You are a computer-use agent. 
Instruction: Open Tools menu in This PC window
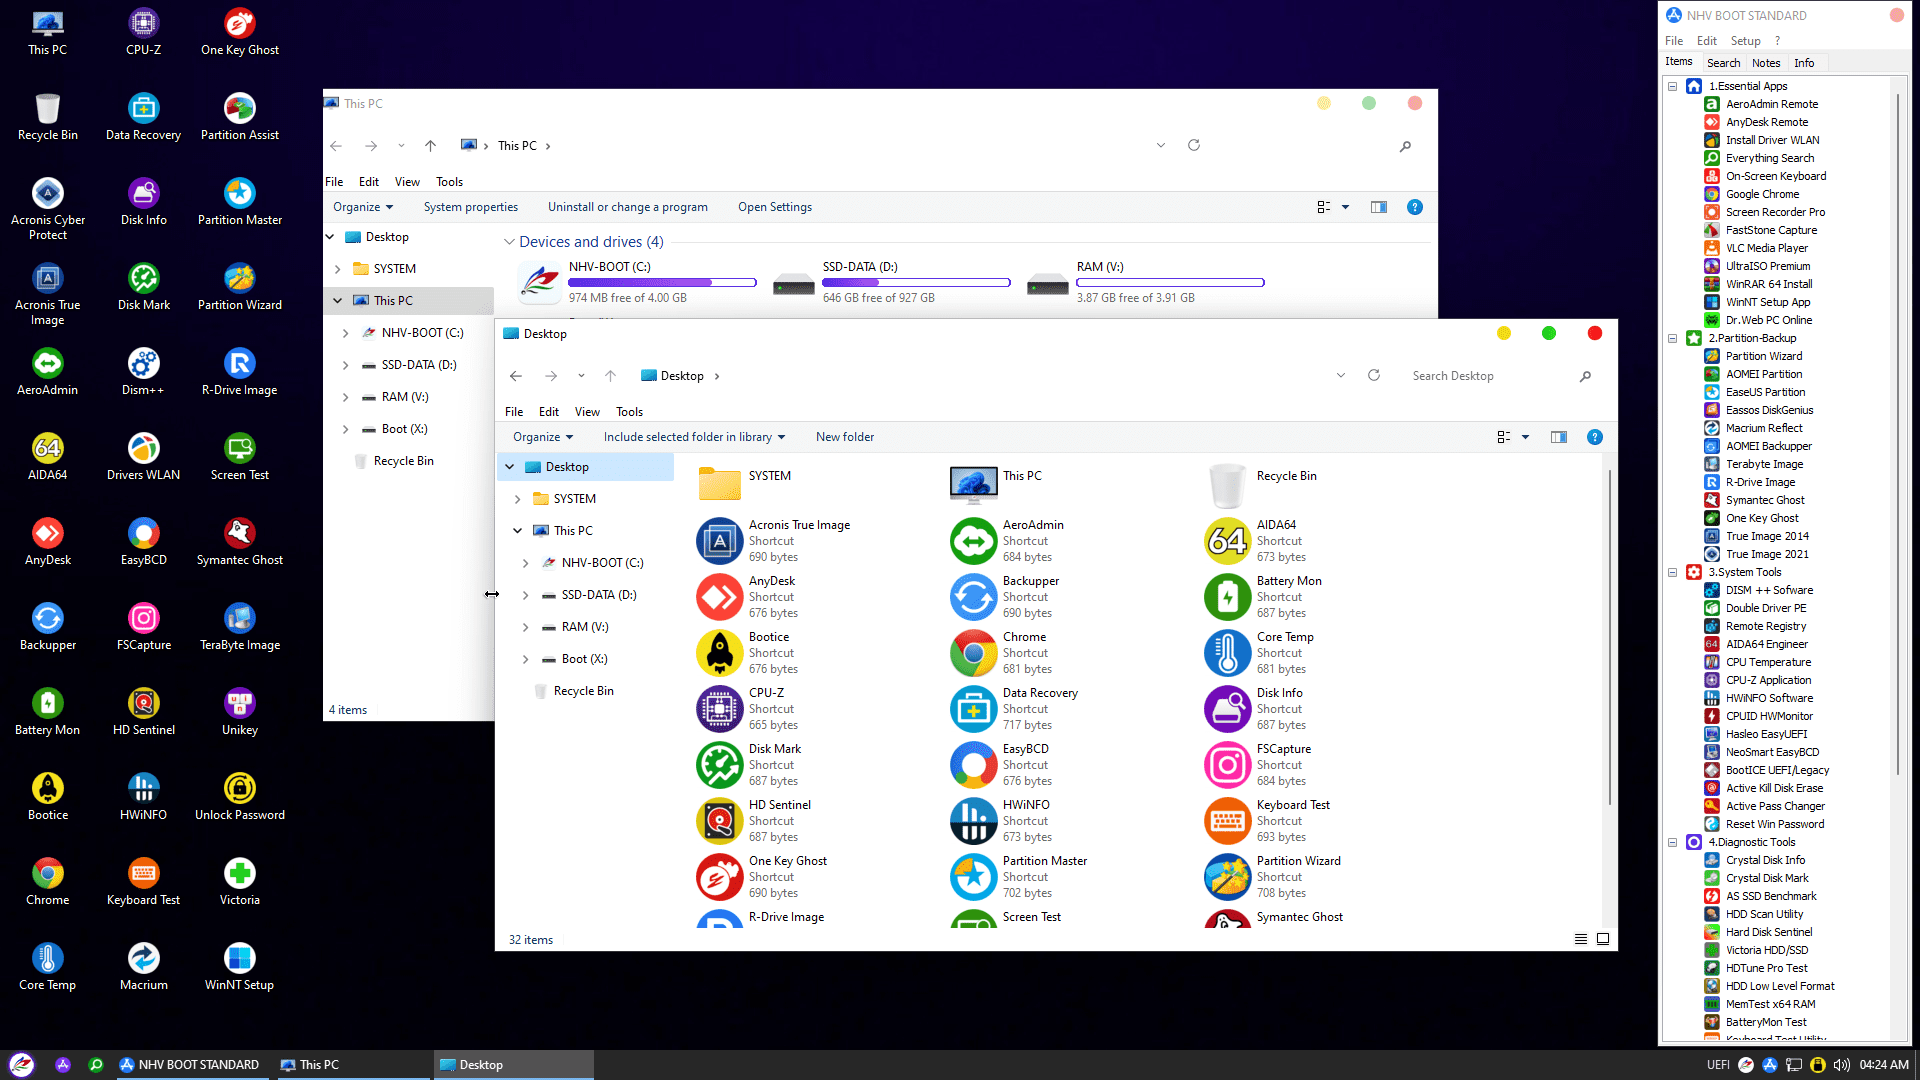449,182
